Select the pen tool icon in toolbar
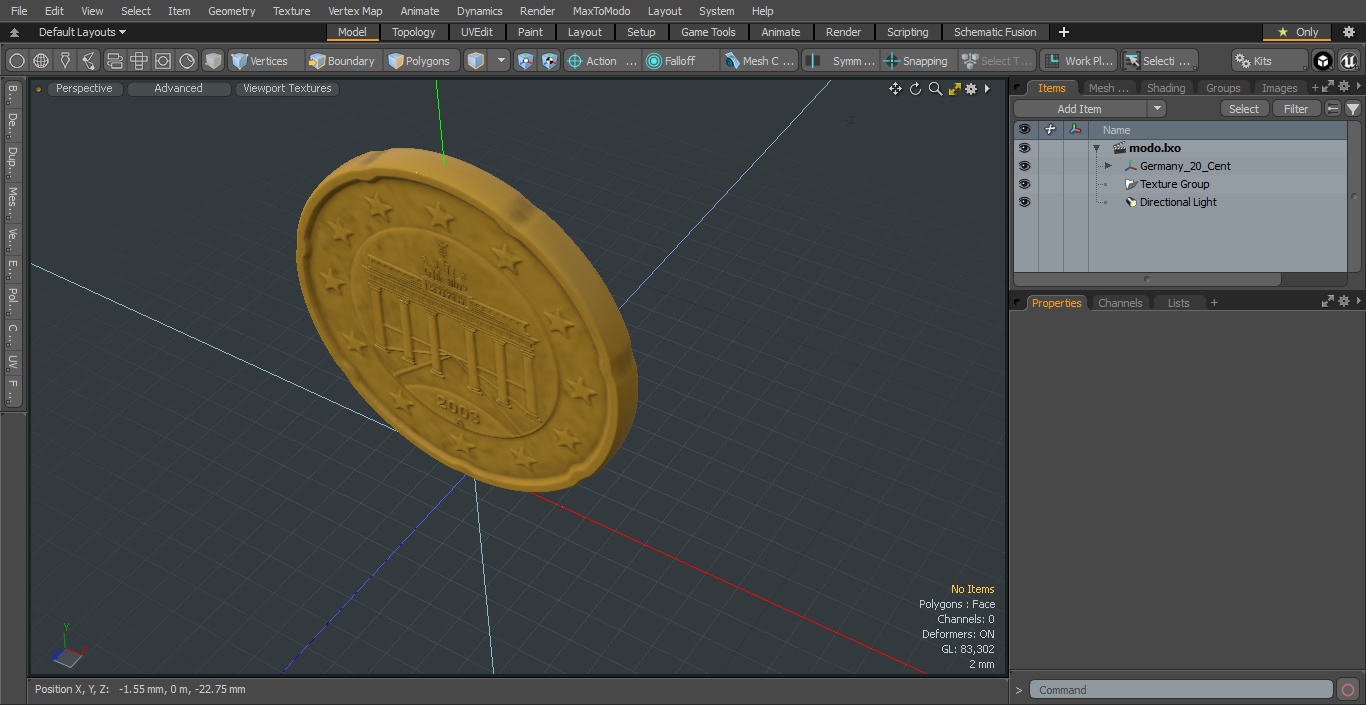Viewport: 1366px width, 705px height. pos(65,61)
